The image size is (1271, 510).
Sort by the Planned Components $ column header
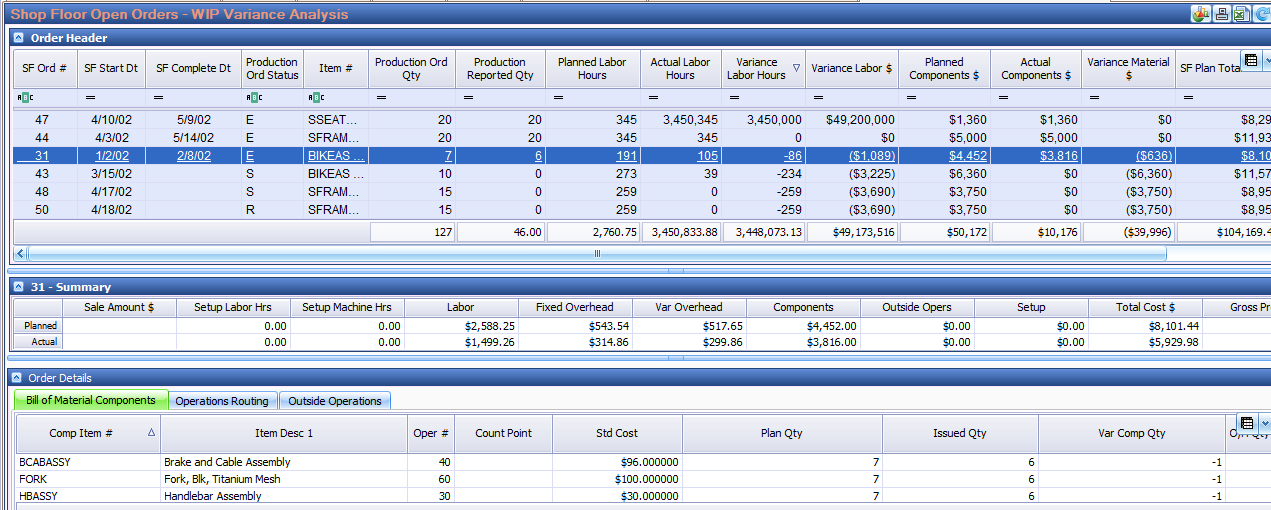(x=944, y=68)
